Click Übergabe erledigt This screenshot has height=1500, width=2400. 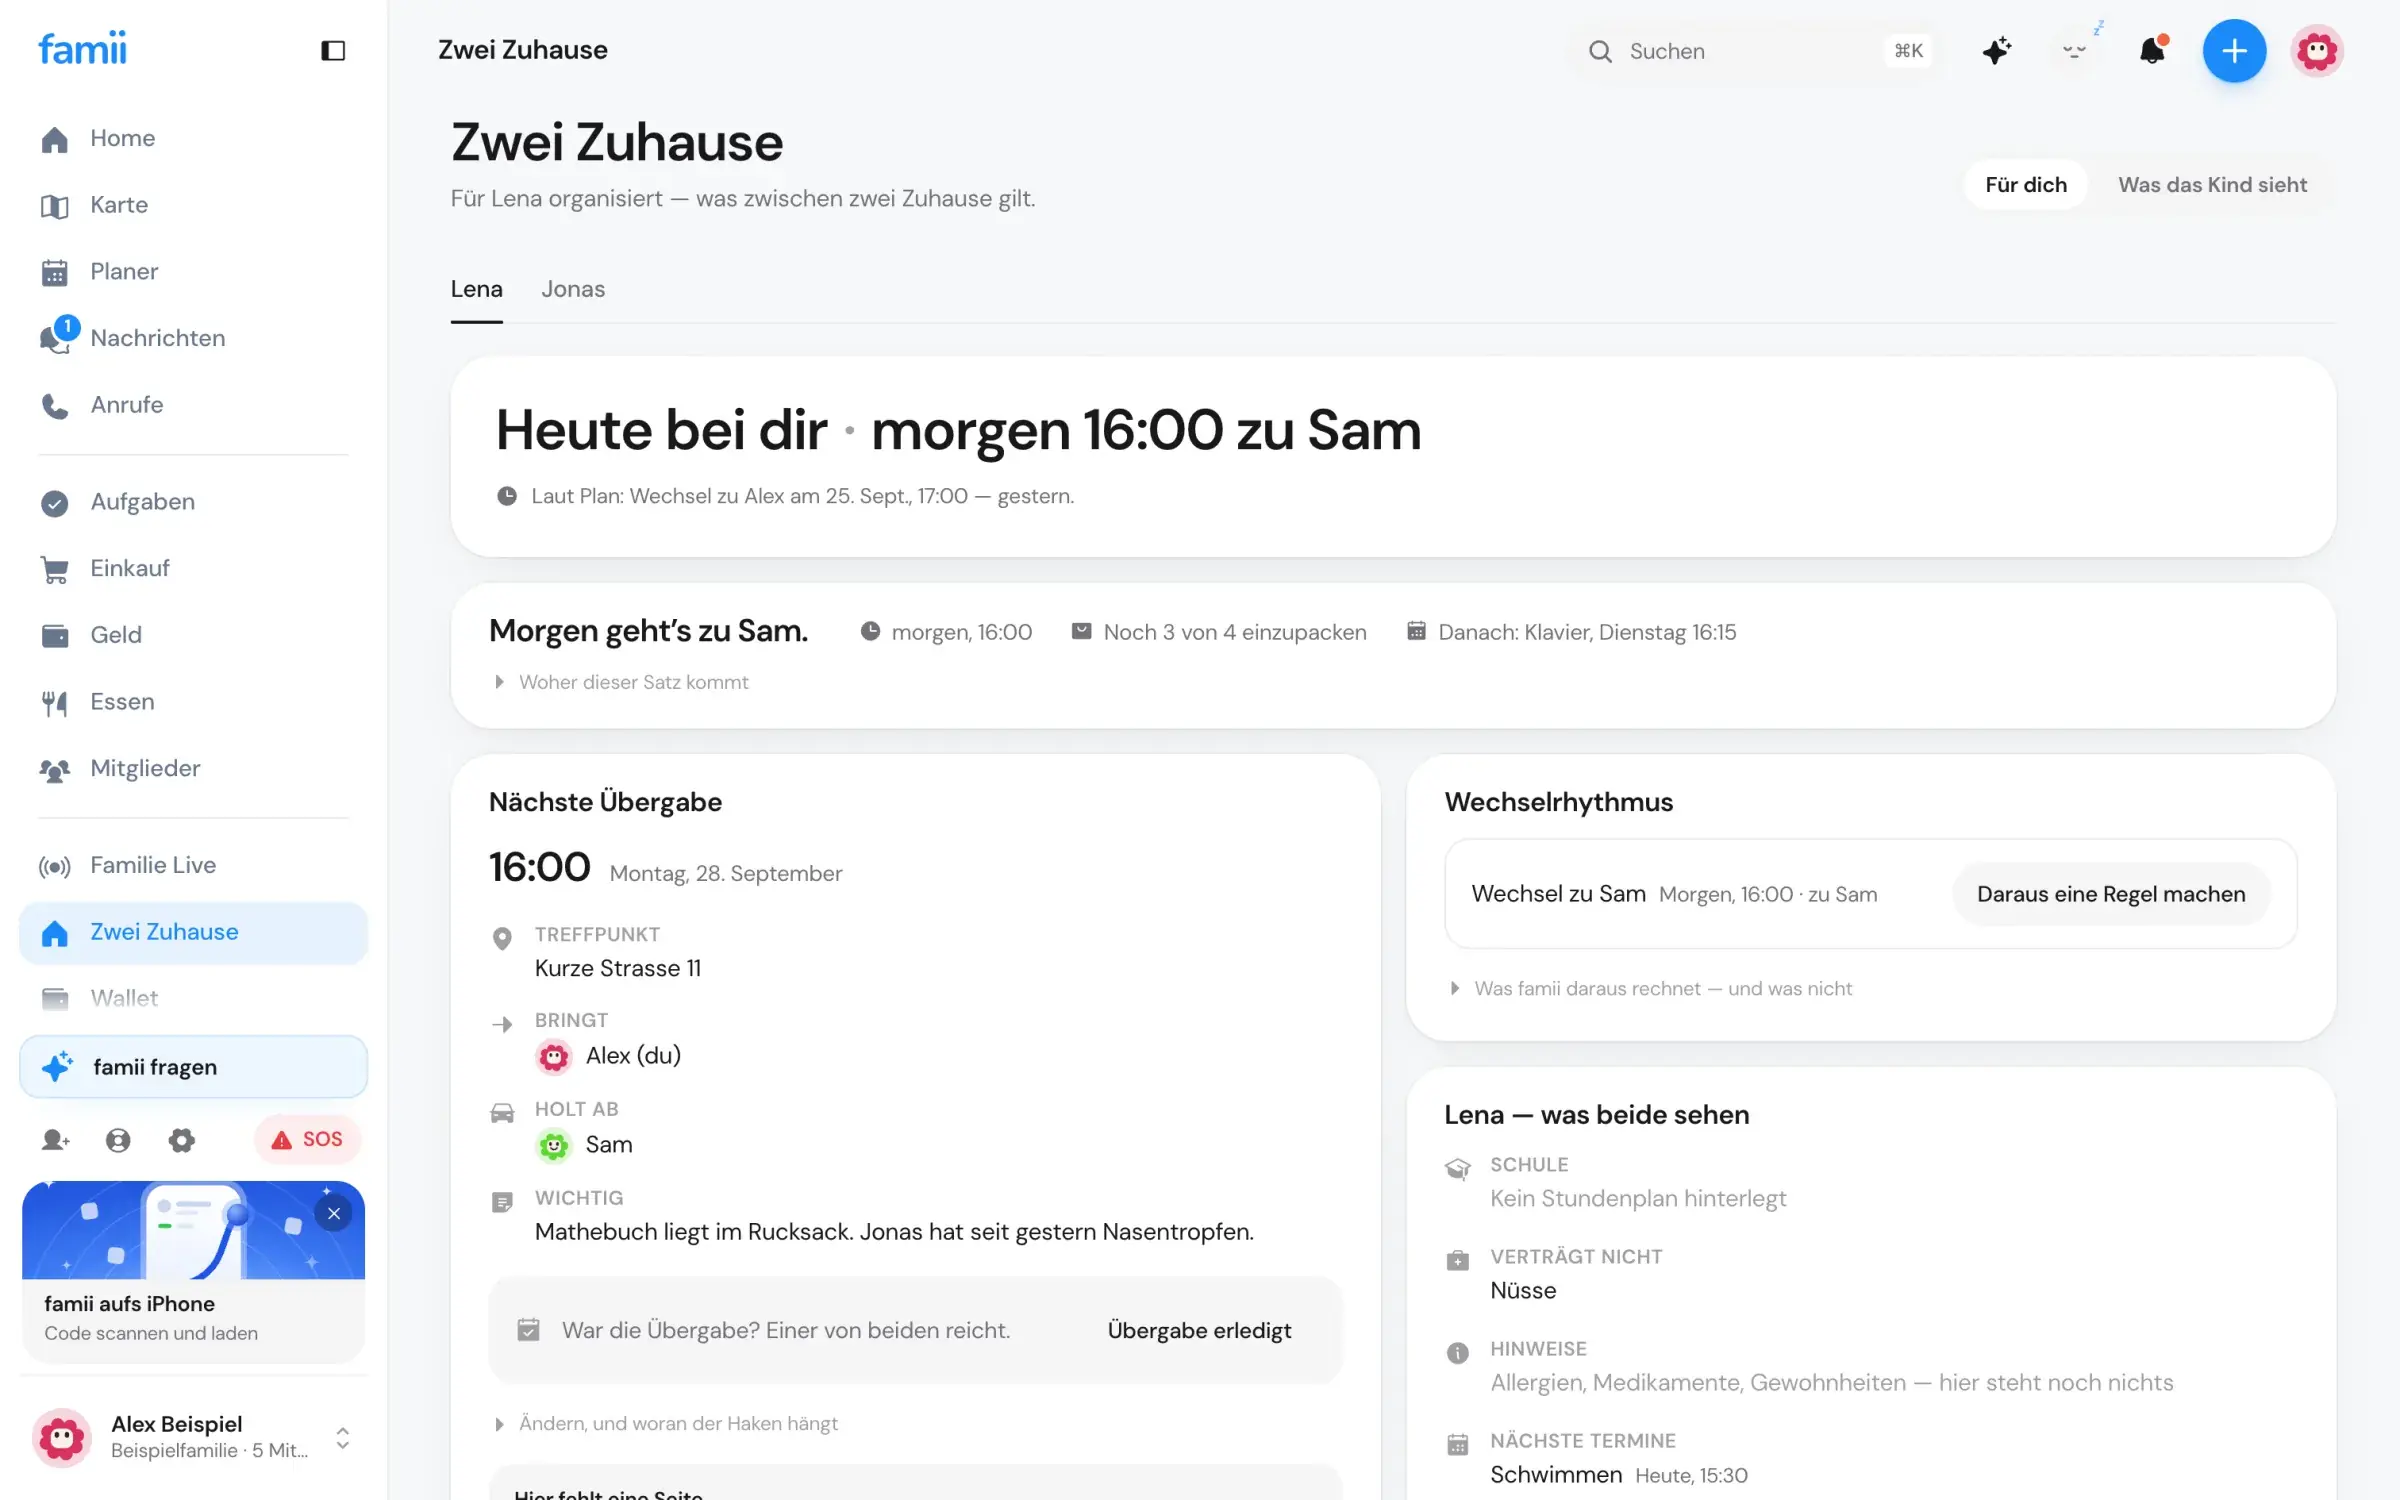coord(1199,1330)
